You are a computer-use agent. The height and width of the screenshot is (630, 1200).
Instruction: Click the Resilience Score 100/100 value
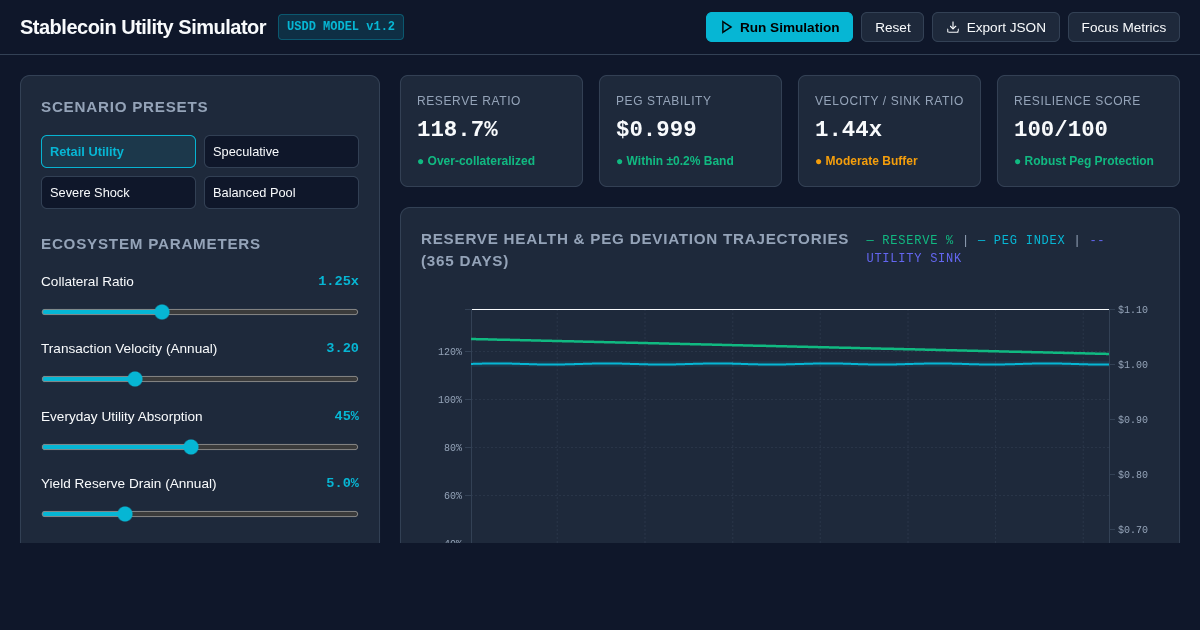pos(1061,130)
